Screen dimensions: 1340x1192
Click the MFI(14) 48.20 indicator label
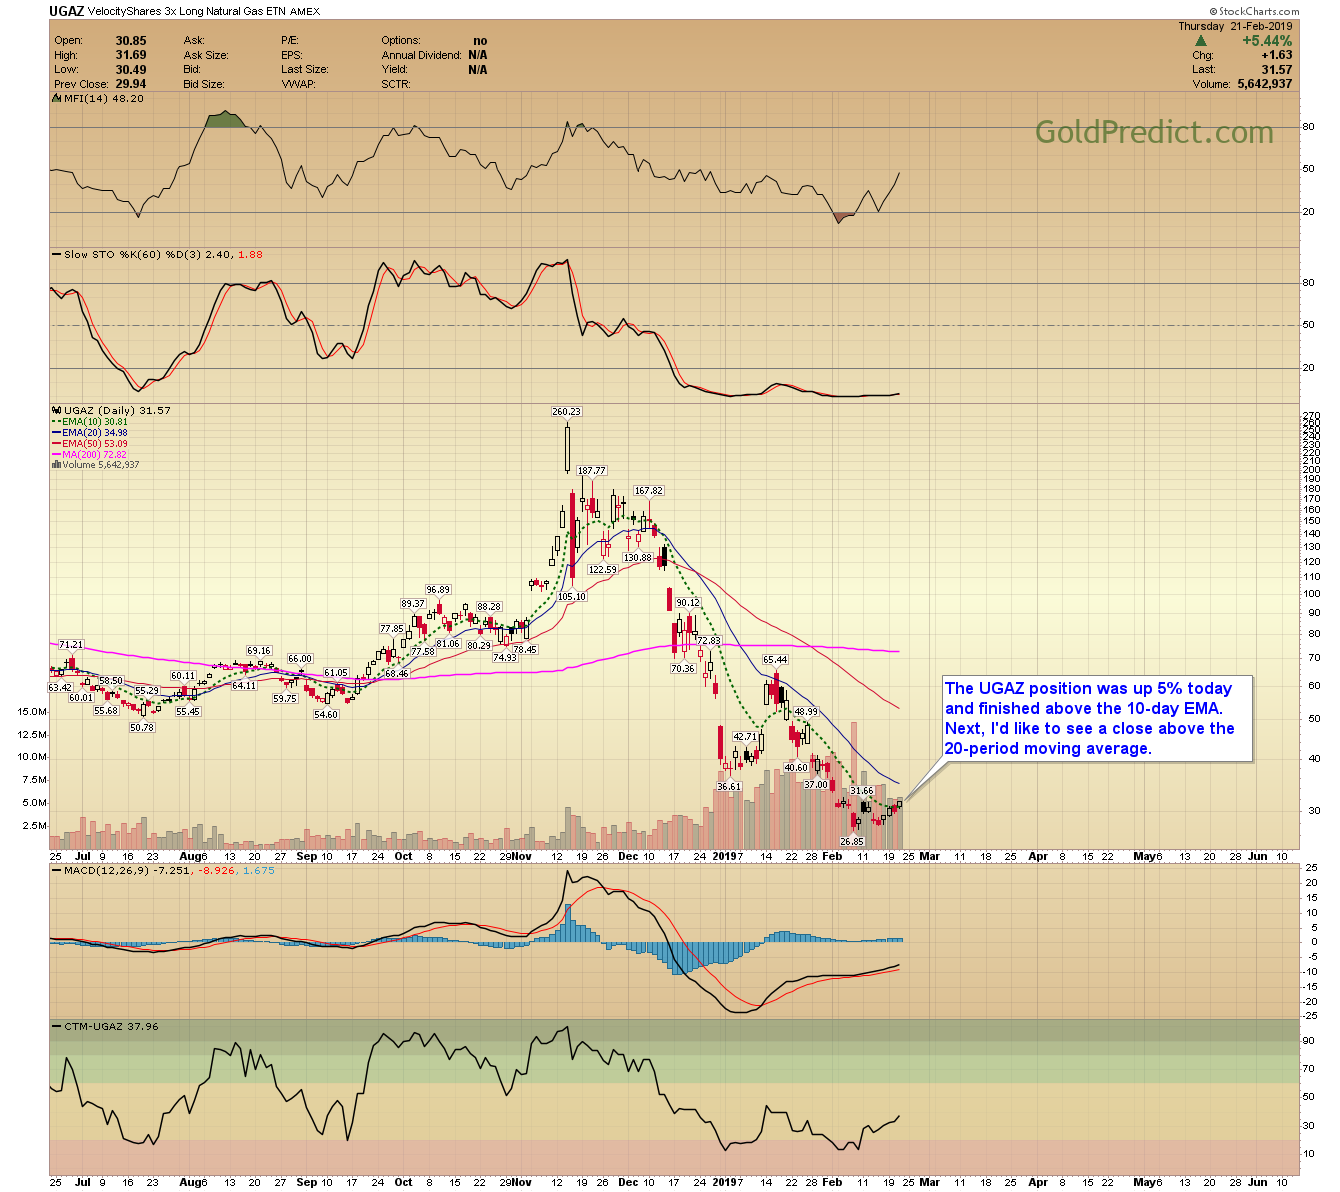[x=103, y=99]
